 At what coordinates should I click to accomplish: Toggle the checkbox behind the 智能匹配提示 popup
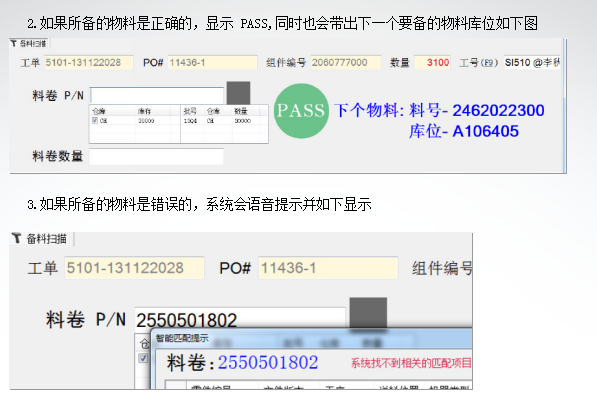(143, 358)
